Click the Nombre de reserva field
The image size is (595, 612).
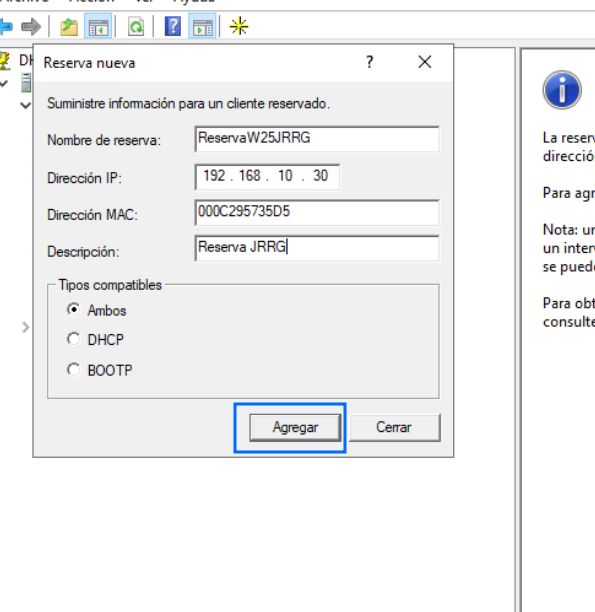pos(317,139)
